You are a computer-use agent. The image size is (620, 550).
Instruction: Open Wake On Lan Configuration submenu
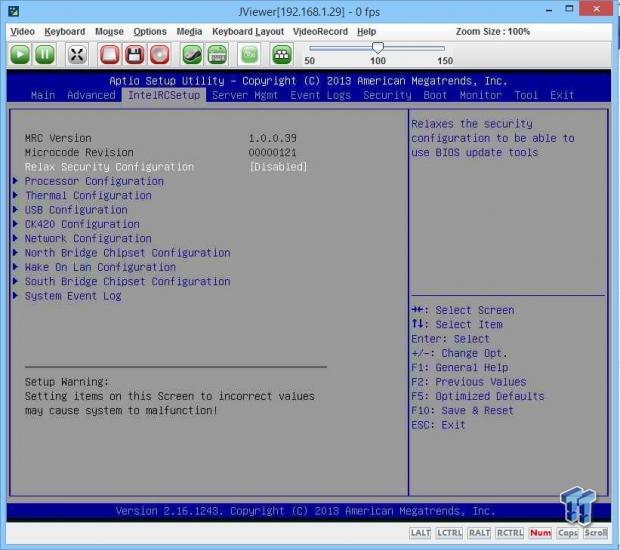100,267
